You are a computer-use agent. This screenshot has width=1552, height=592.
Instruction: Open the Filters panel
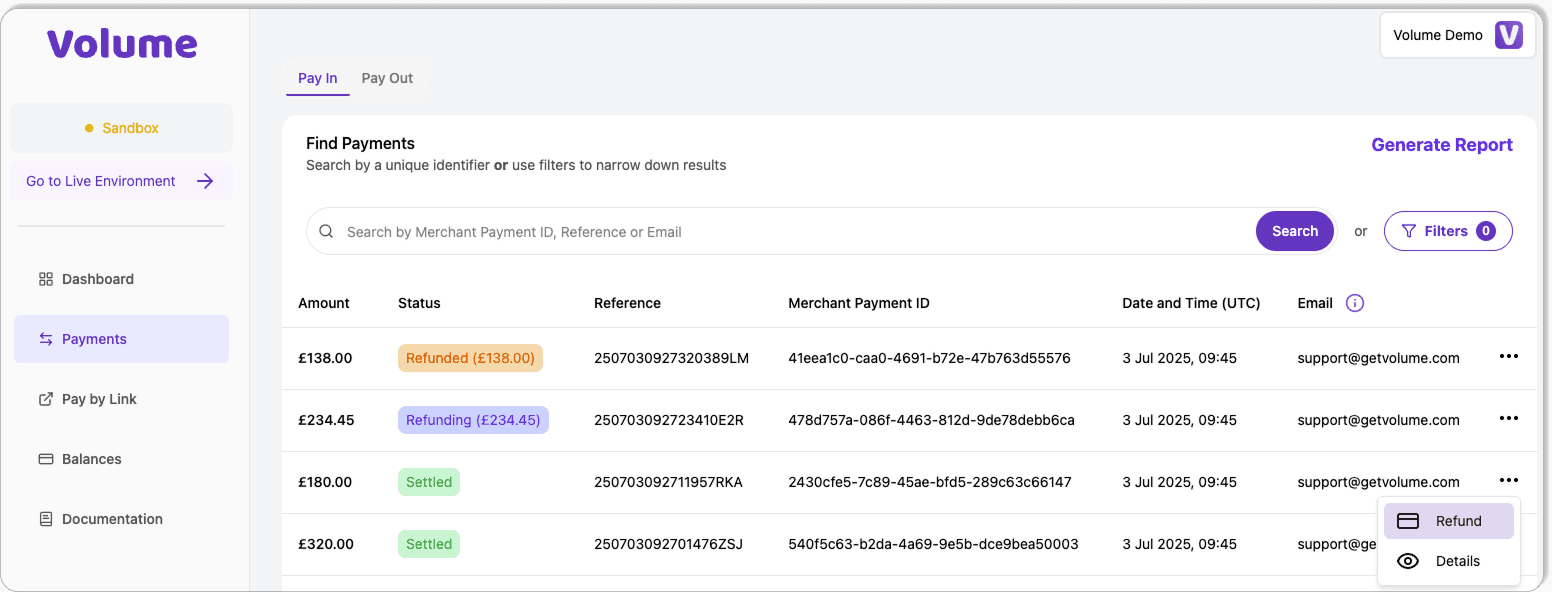click(x=1448, y=231)
